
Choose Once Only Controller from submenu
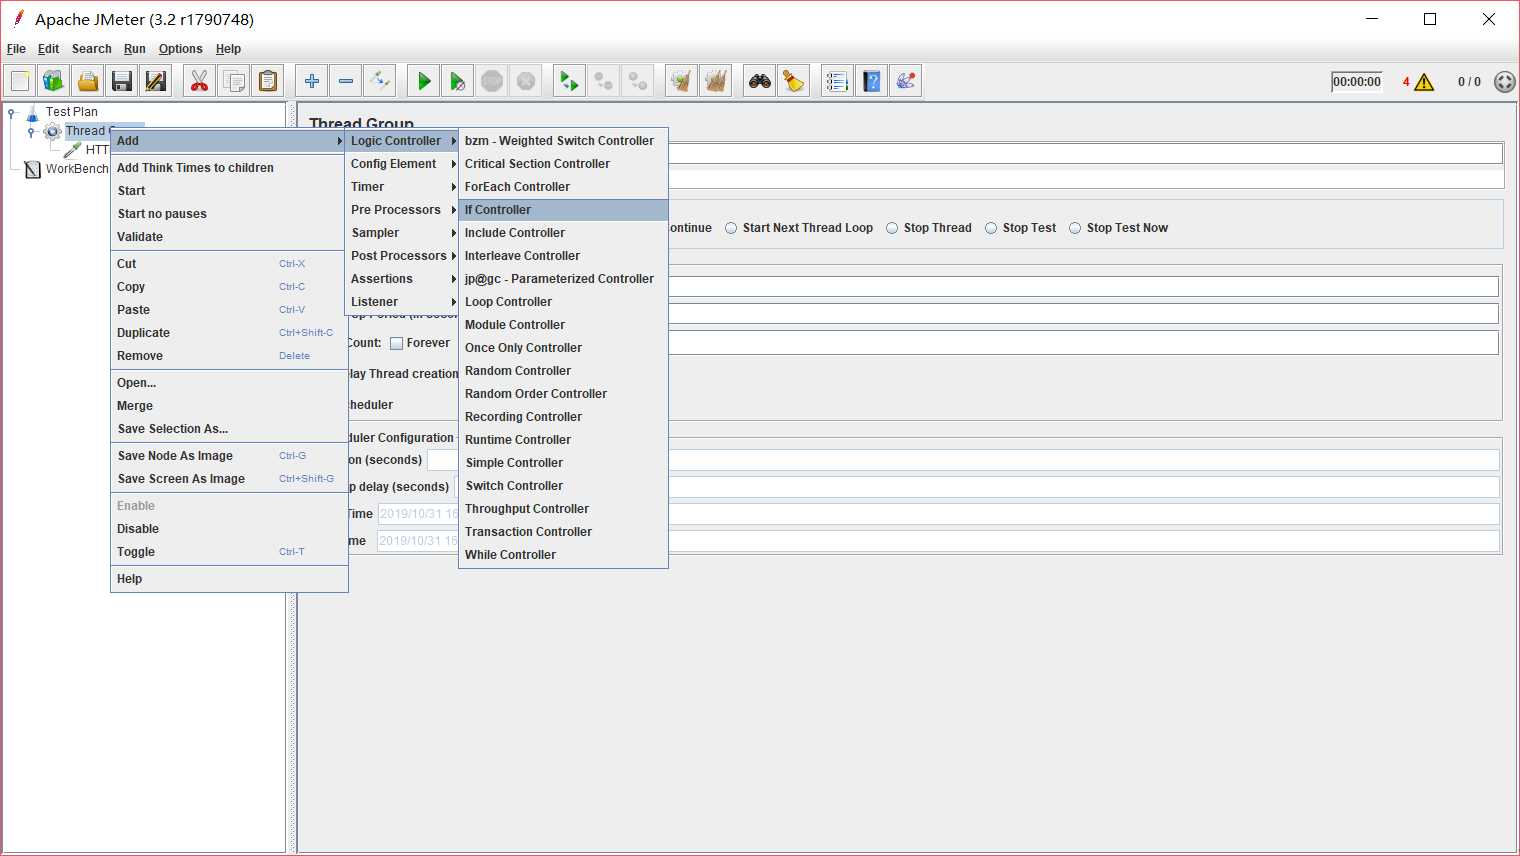click(x=563, y=348)
